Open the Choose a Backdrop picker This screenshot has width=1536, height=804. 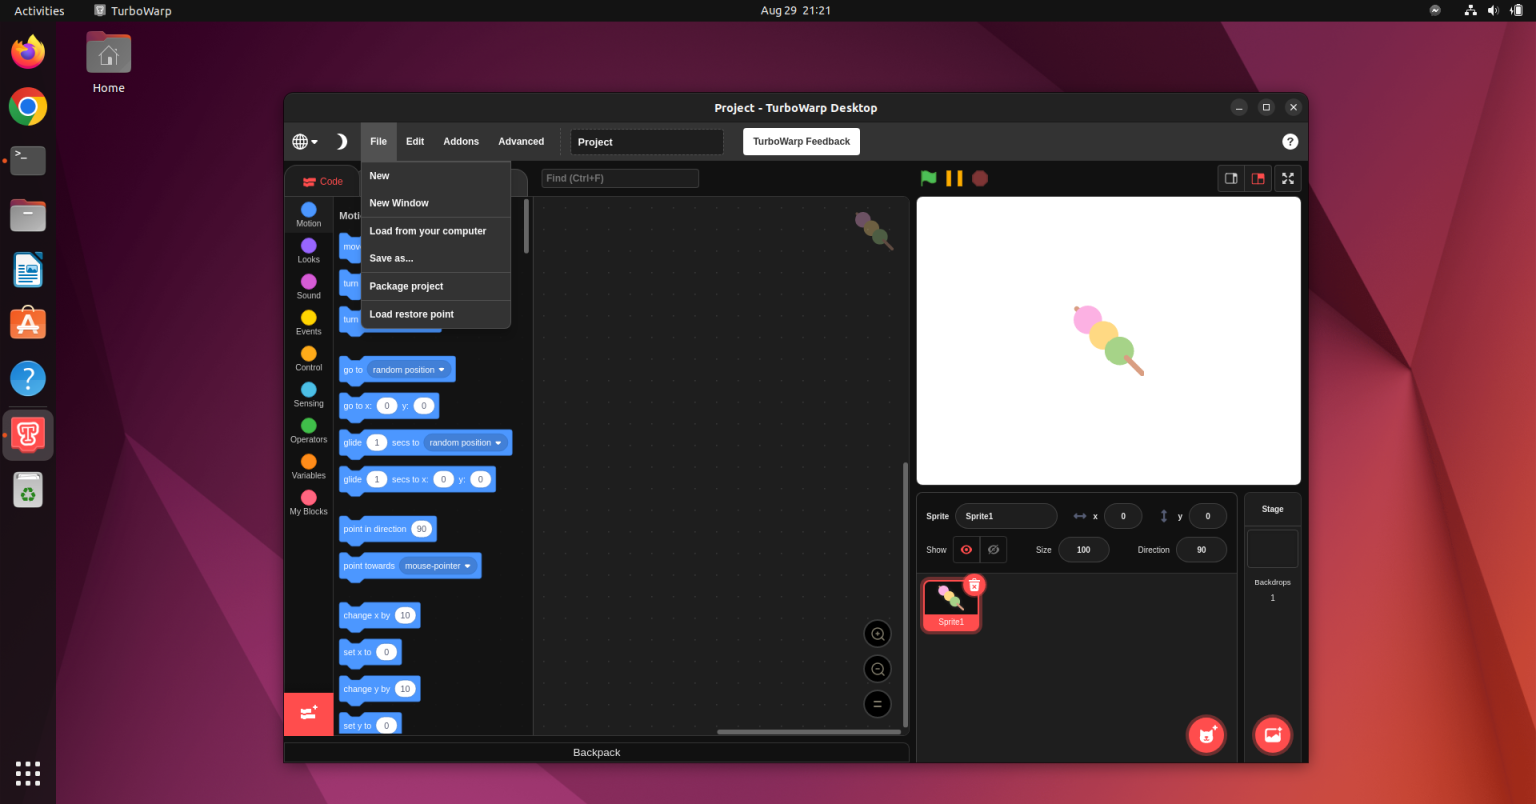[1272, 735]
